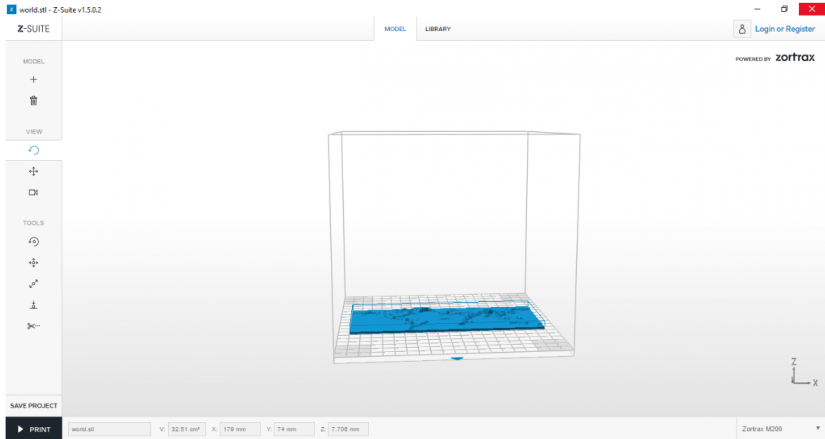Select the rotate view tool
The image size is (825, 439).
point(34,151)
